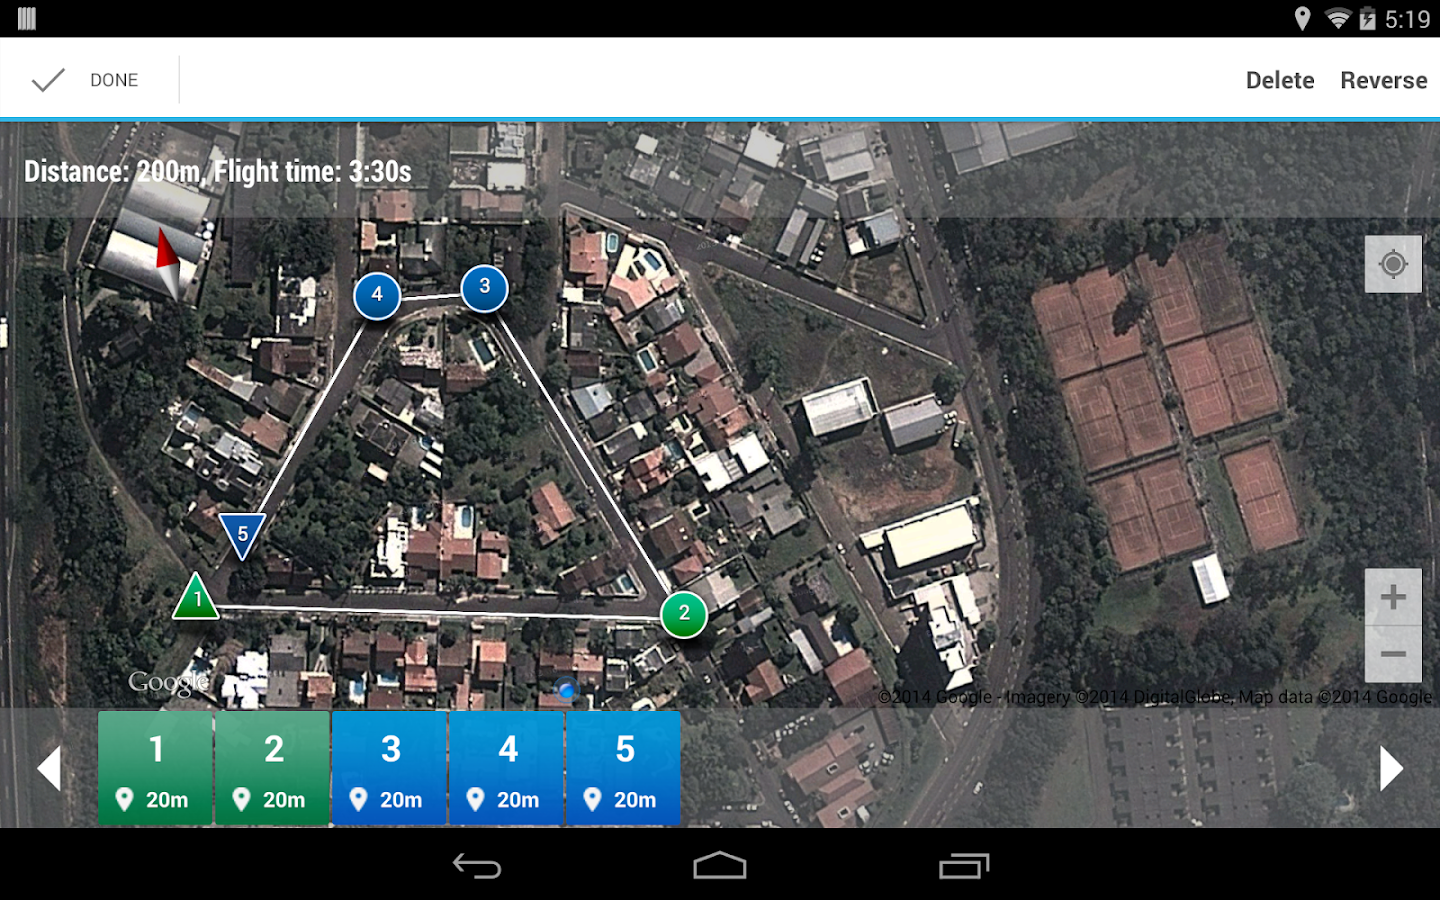This screenshot has height=900, width=1440.
Task: Tap the pin icon on waypoint 1 card
Action: (125, 799)
